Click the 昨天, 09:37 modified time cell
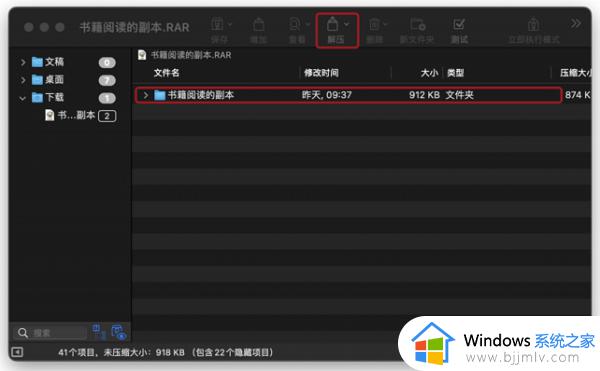Image resolution: width=600 pixels, height=371 pixels. click(x=326, y=95)
